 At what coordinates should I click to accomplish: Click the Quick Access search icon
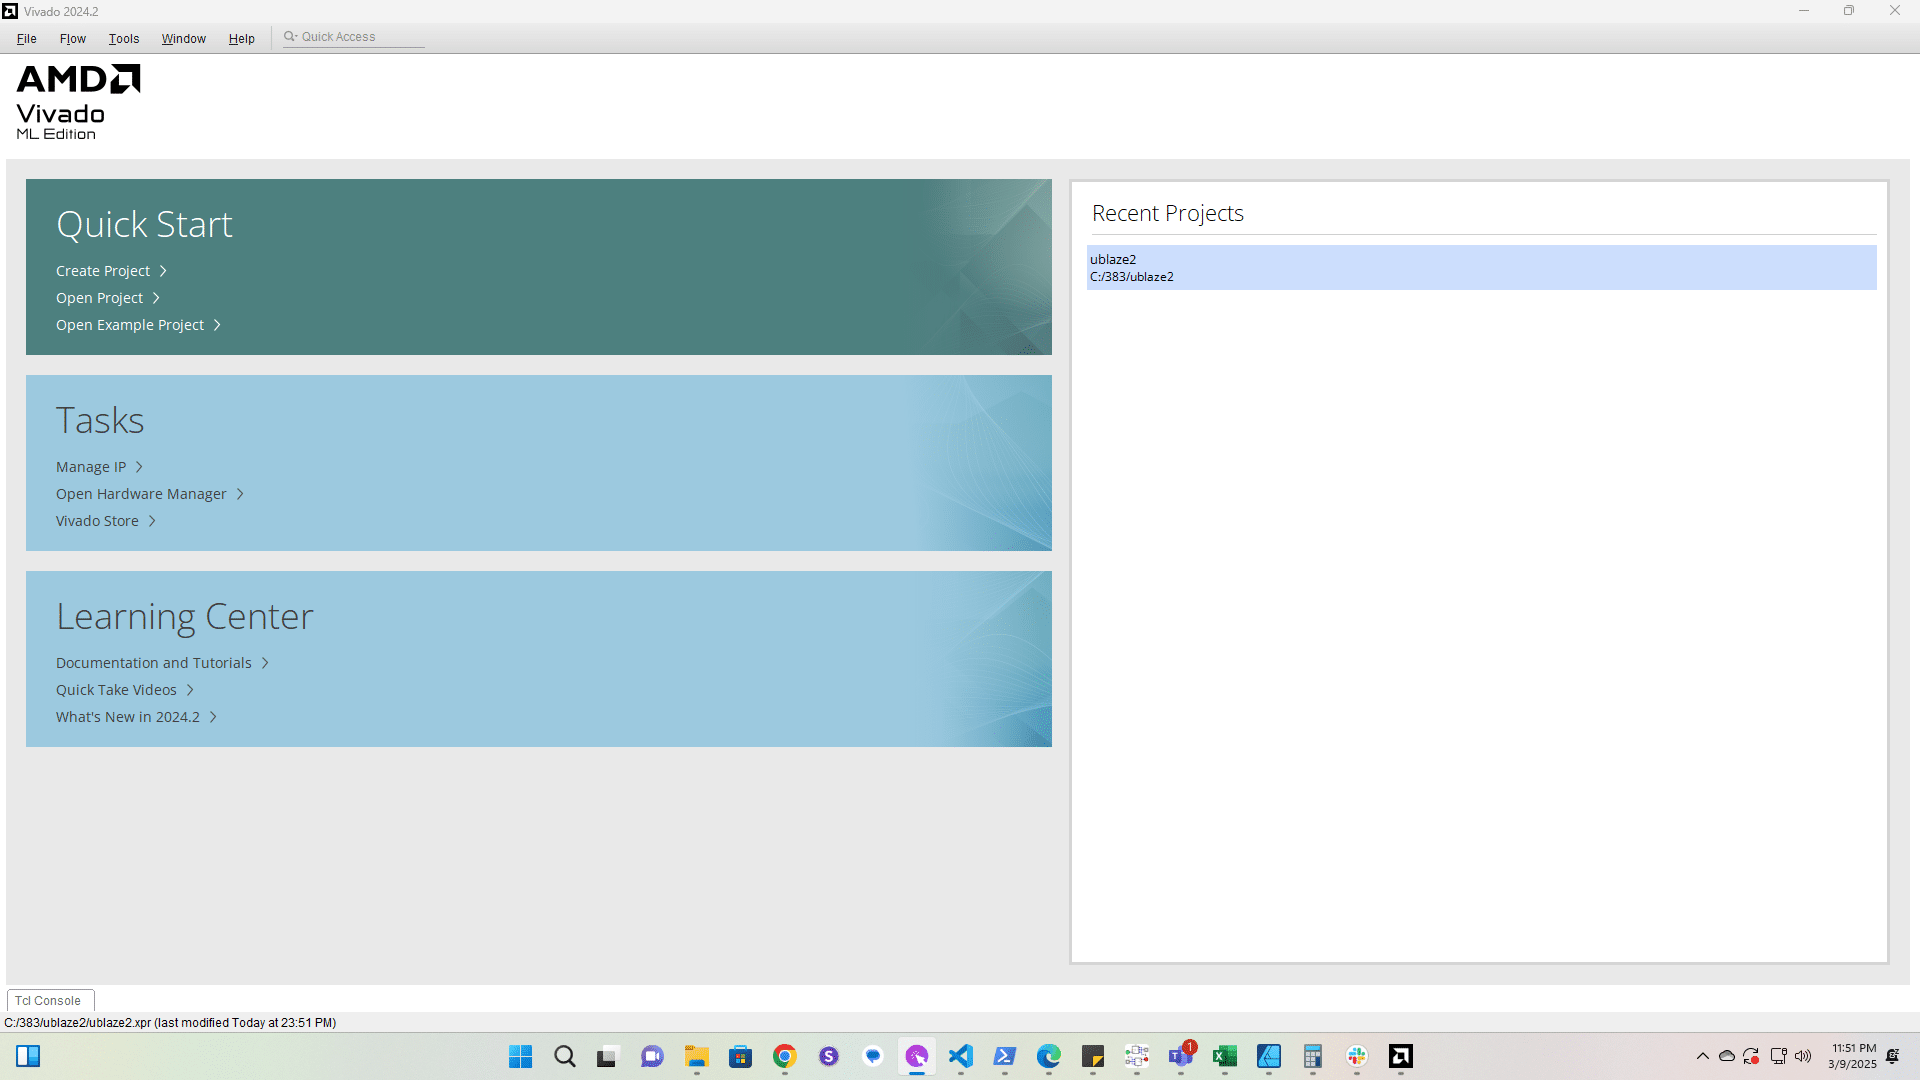pos(290,37)
